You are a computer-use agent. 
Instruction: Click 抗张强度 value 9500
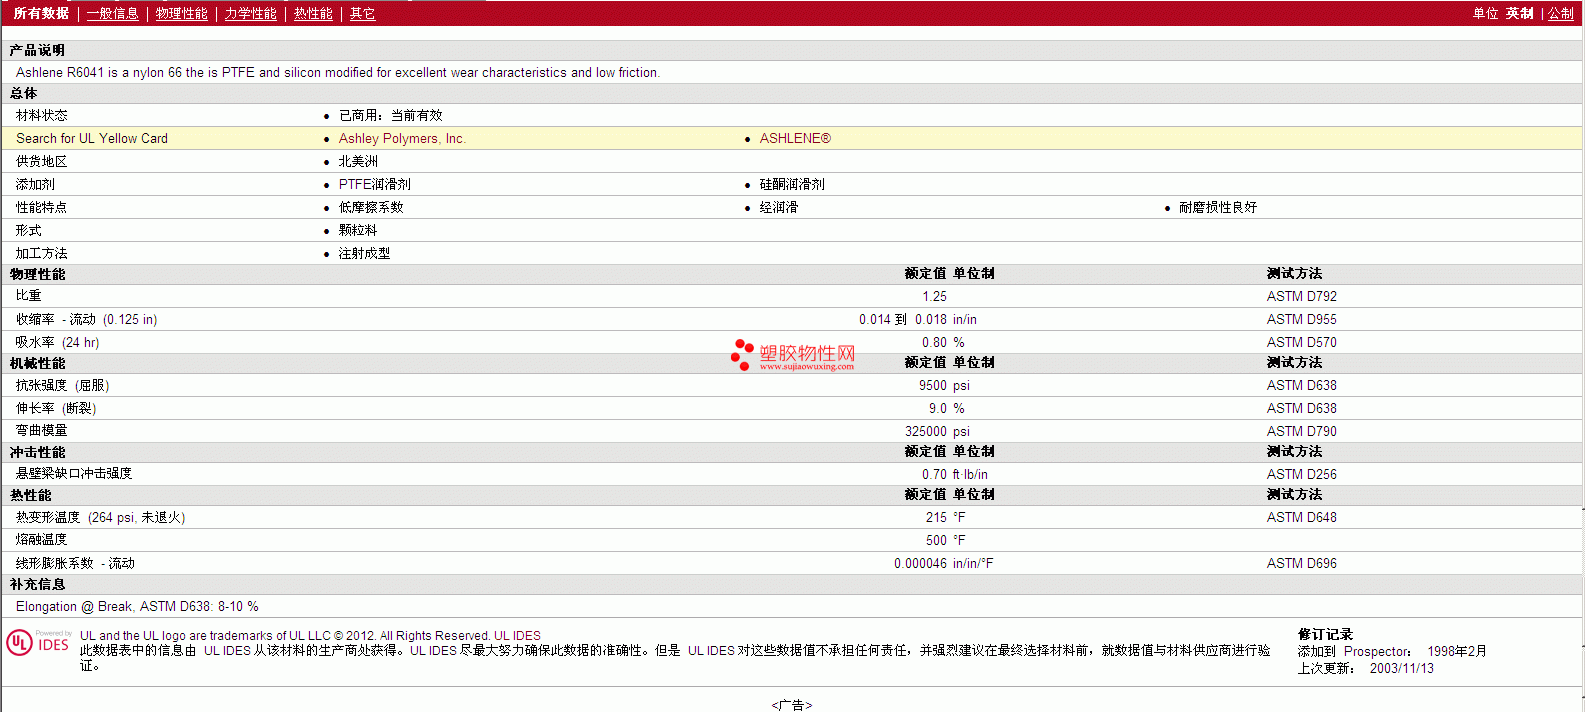pyautogui.click(x=933, y=386)
